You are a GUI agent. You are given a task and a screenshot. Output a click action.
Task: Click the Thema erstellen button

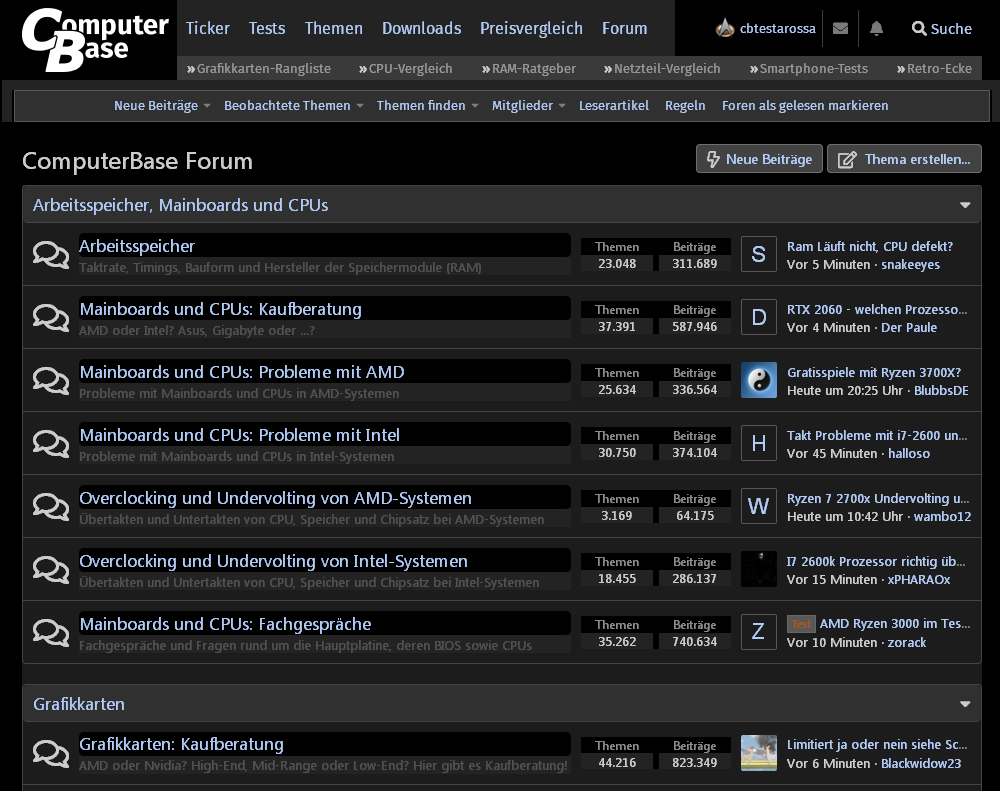[904, 159]
